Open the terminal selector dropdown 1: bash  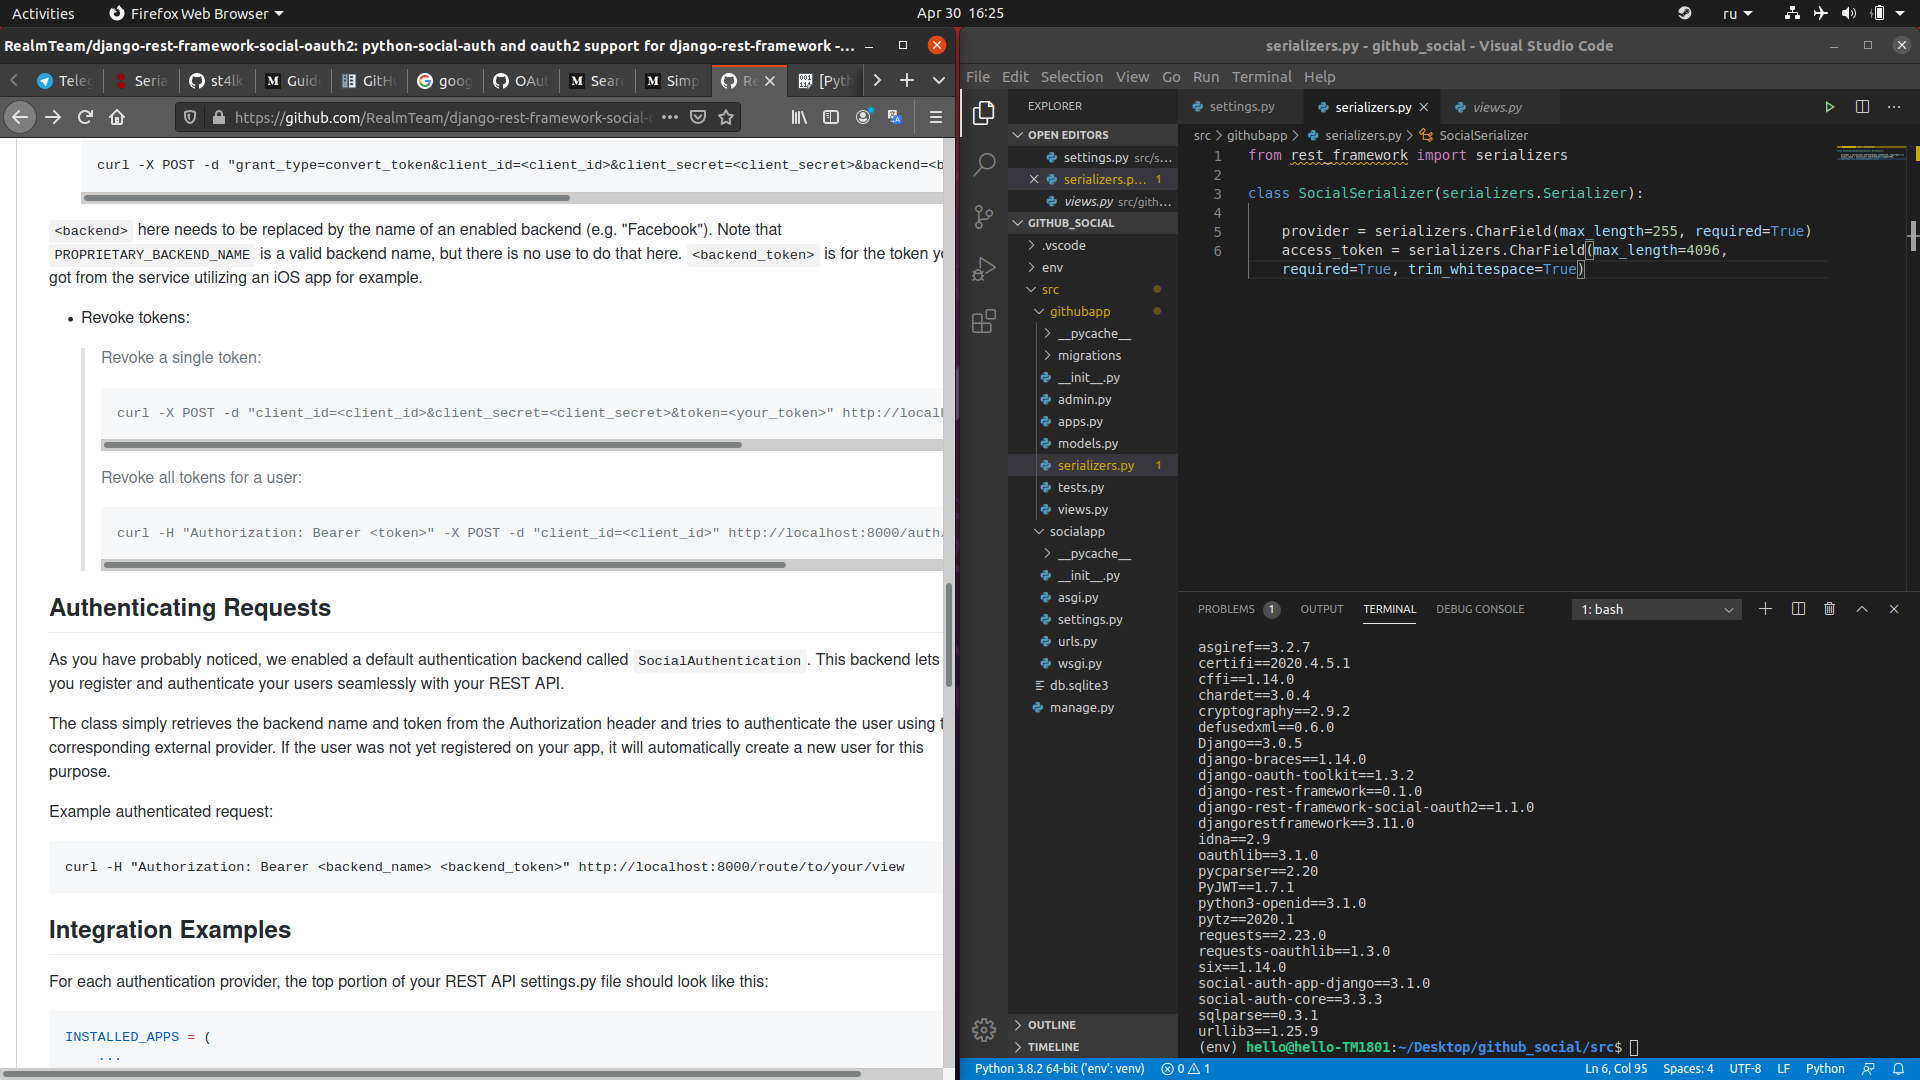1656,609
